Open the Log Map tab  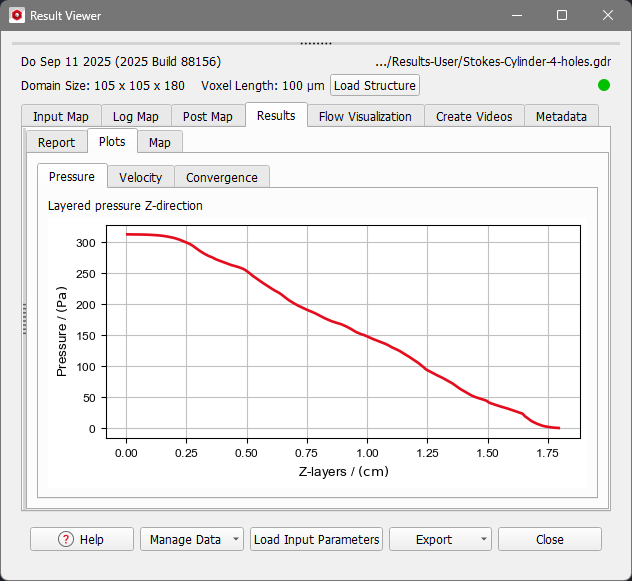134,117
